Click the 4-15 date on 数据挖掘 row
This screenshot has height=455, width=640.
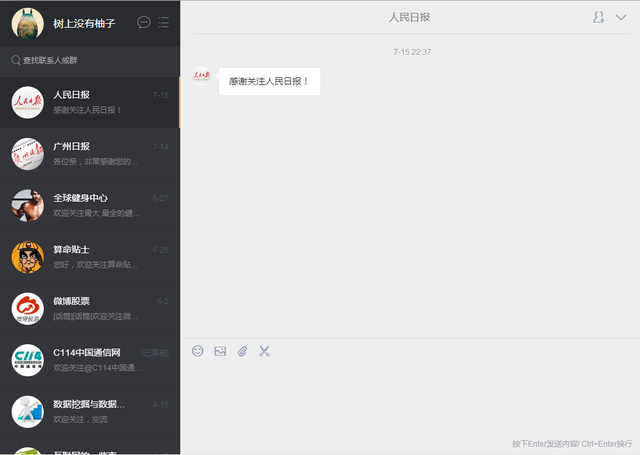tap(160, 404)
